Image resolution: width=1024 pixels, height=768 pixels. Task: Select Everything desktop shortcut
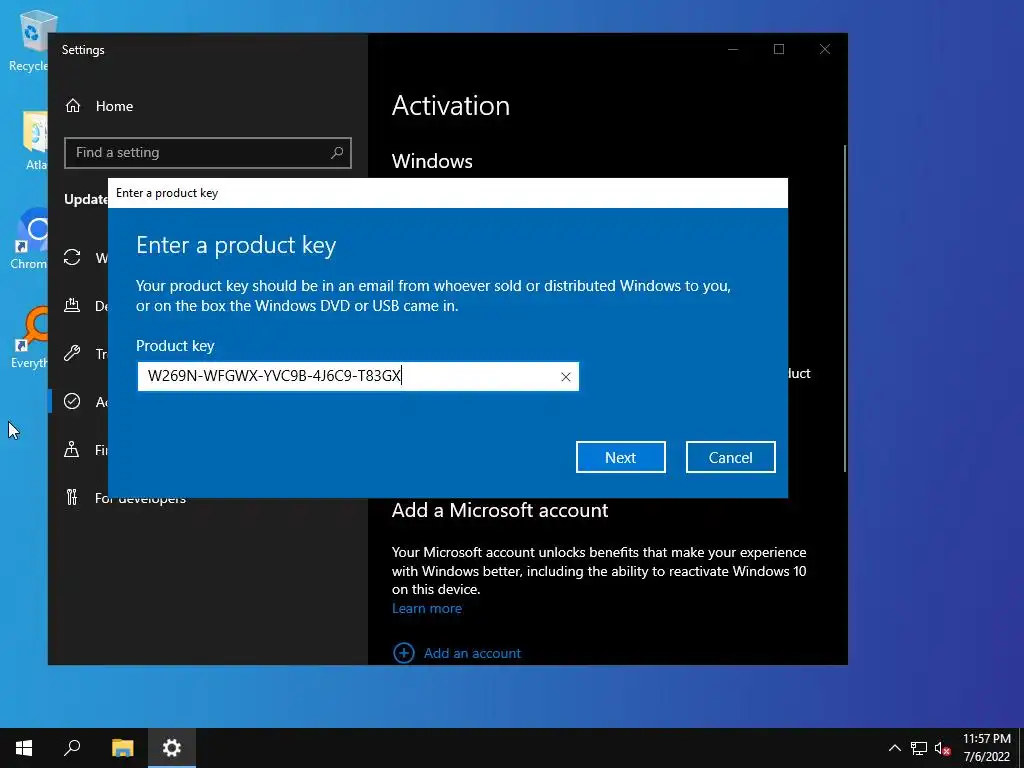click(29, 337)
